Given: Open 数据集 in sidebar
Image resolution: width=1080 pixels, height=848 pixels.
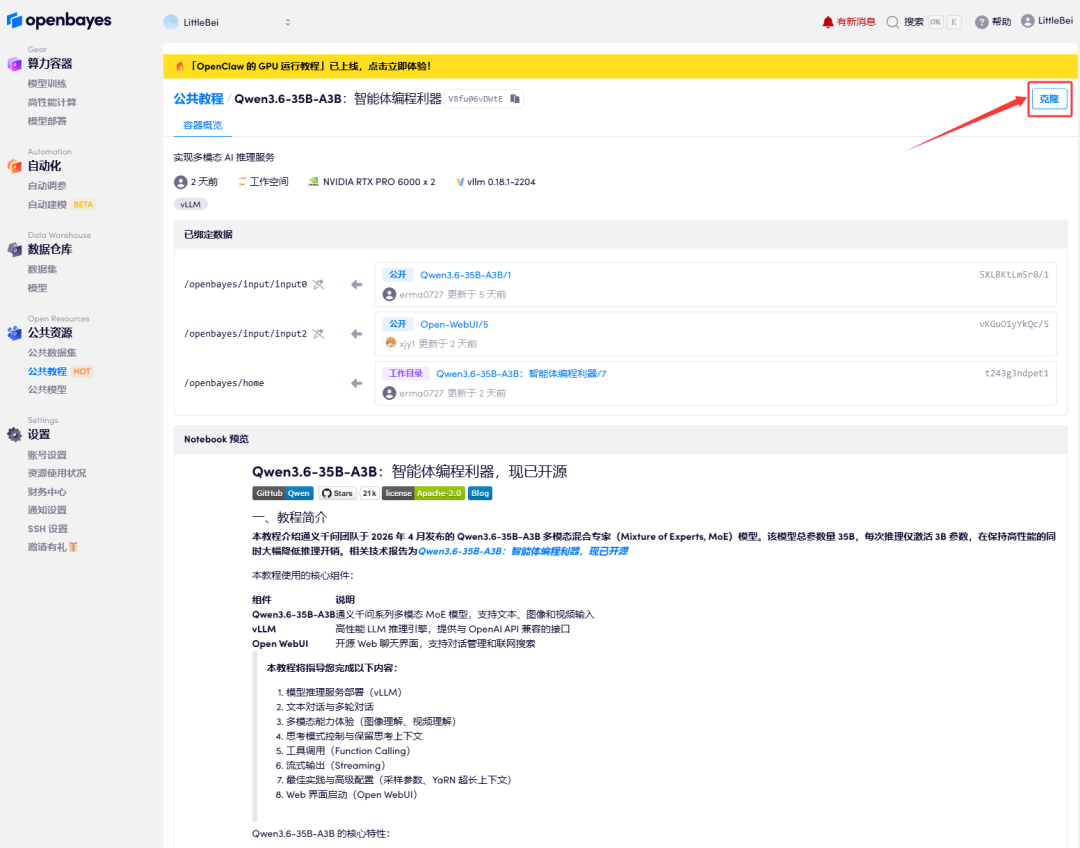Looking at the screenshot, I should pos(42,269).
